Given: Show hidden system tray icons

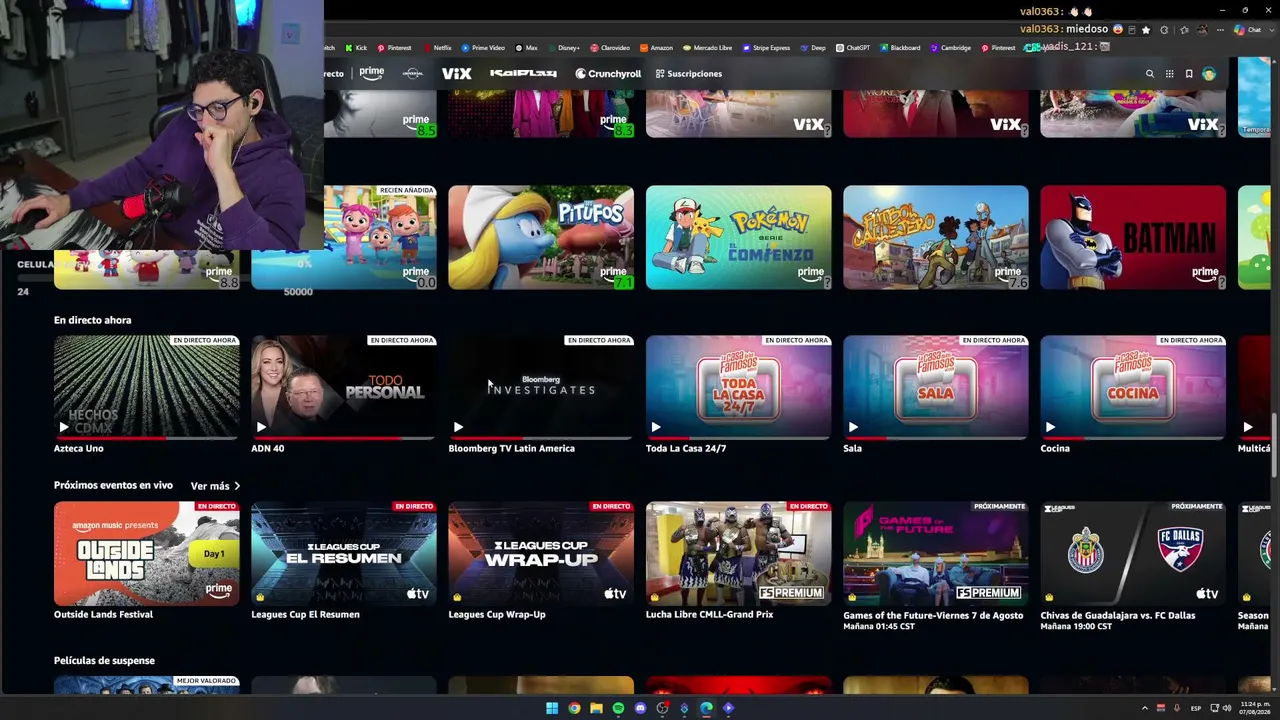Looking at the screenshot, I should [1145, 708].
